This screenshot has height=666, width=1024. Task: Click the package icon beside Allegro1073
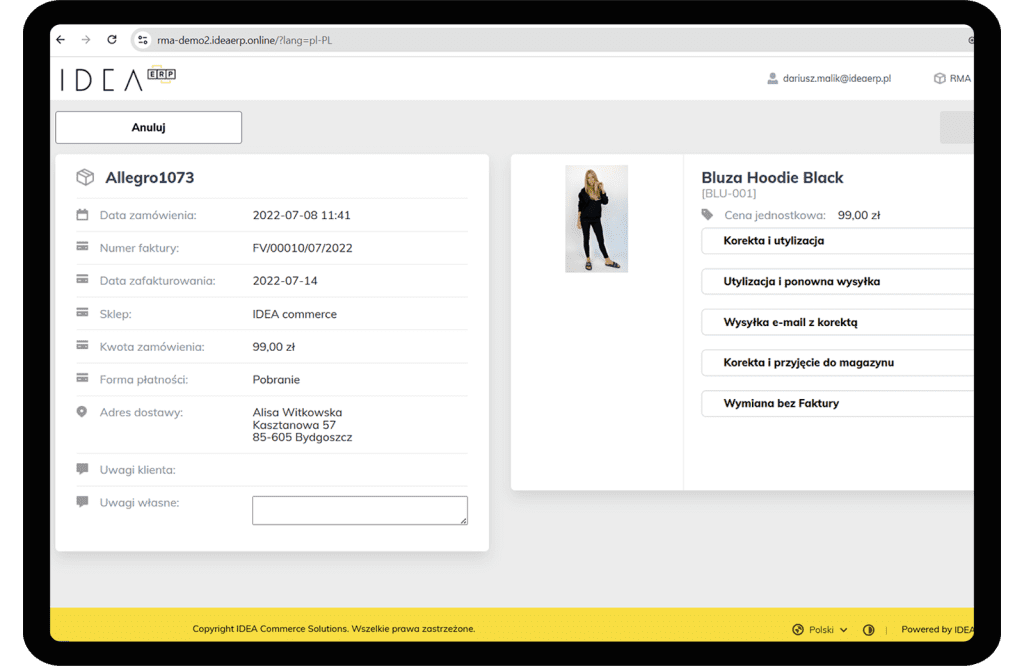(x=85, y=178)
